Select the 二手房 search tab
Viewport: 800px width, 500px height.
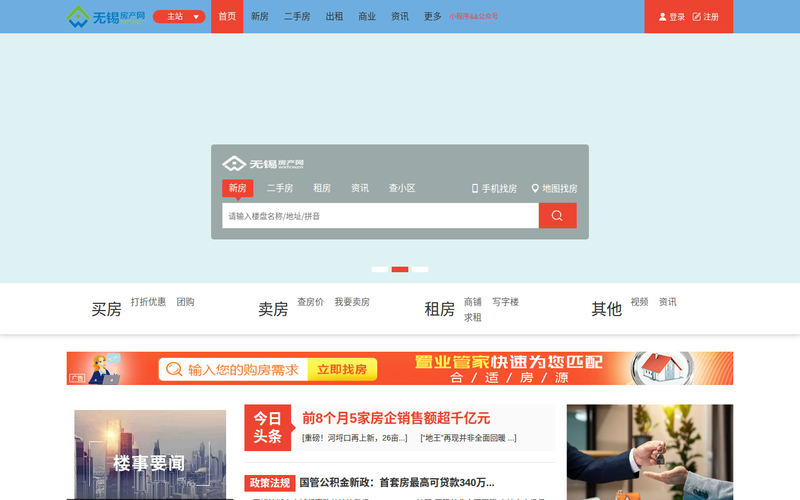coord(280,188)
